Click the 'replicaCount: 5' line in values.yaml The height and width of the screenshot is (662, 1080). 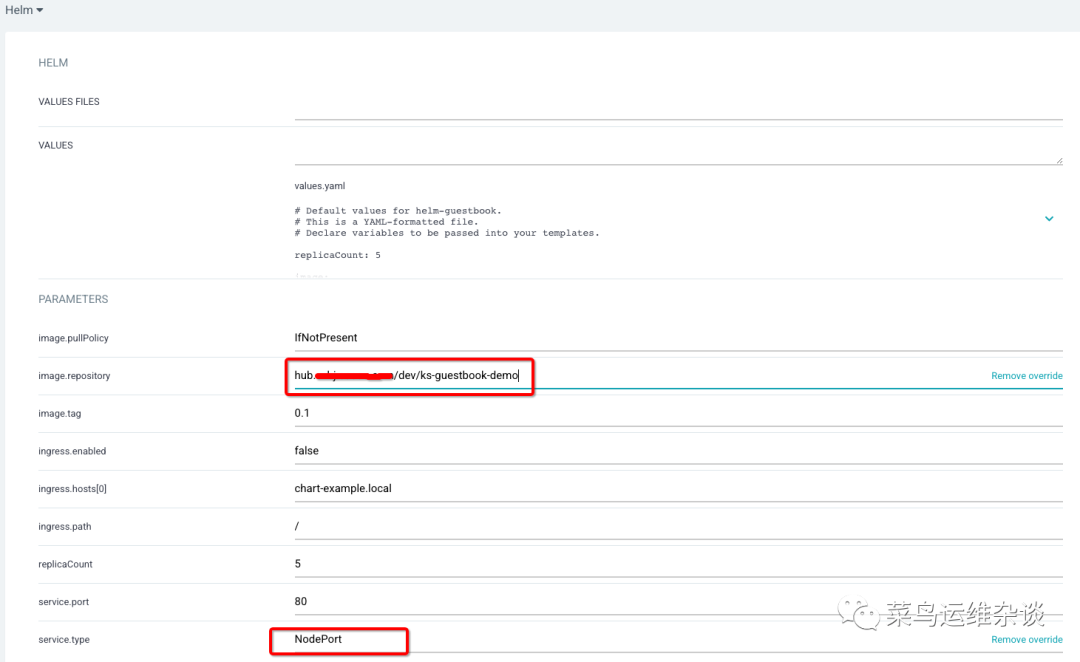point(338,255)
